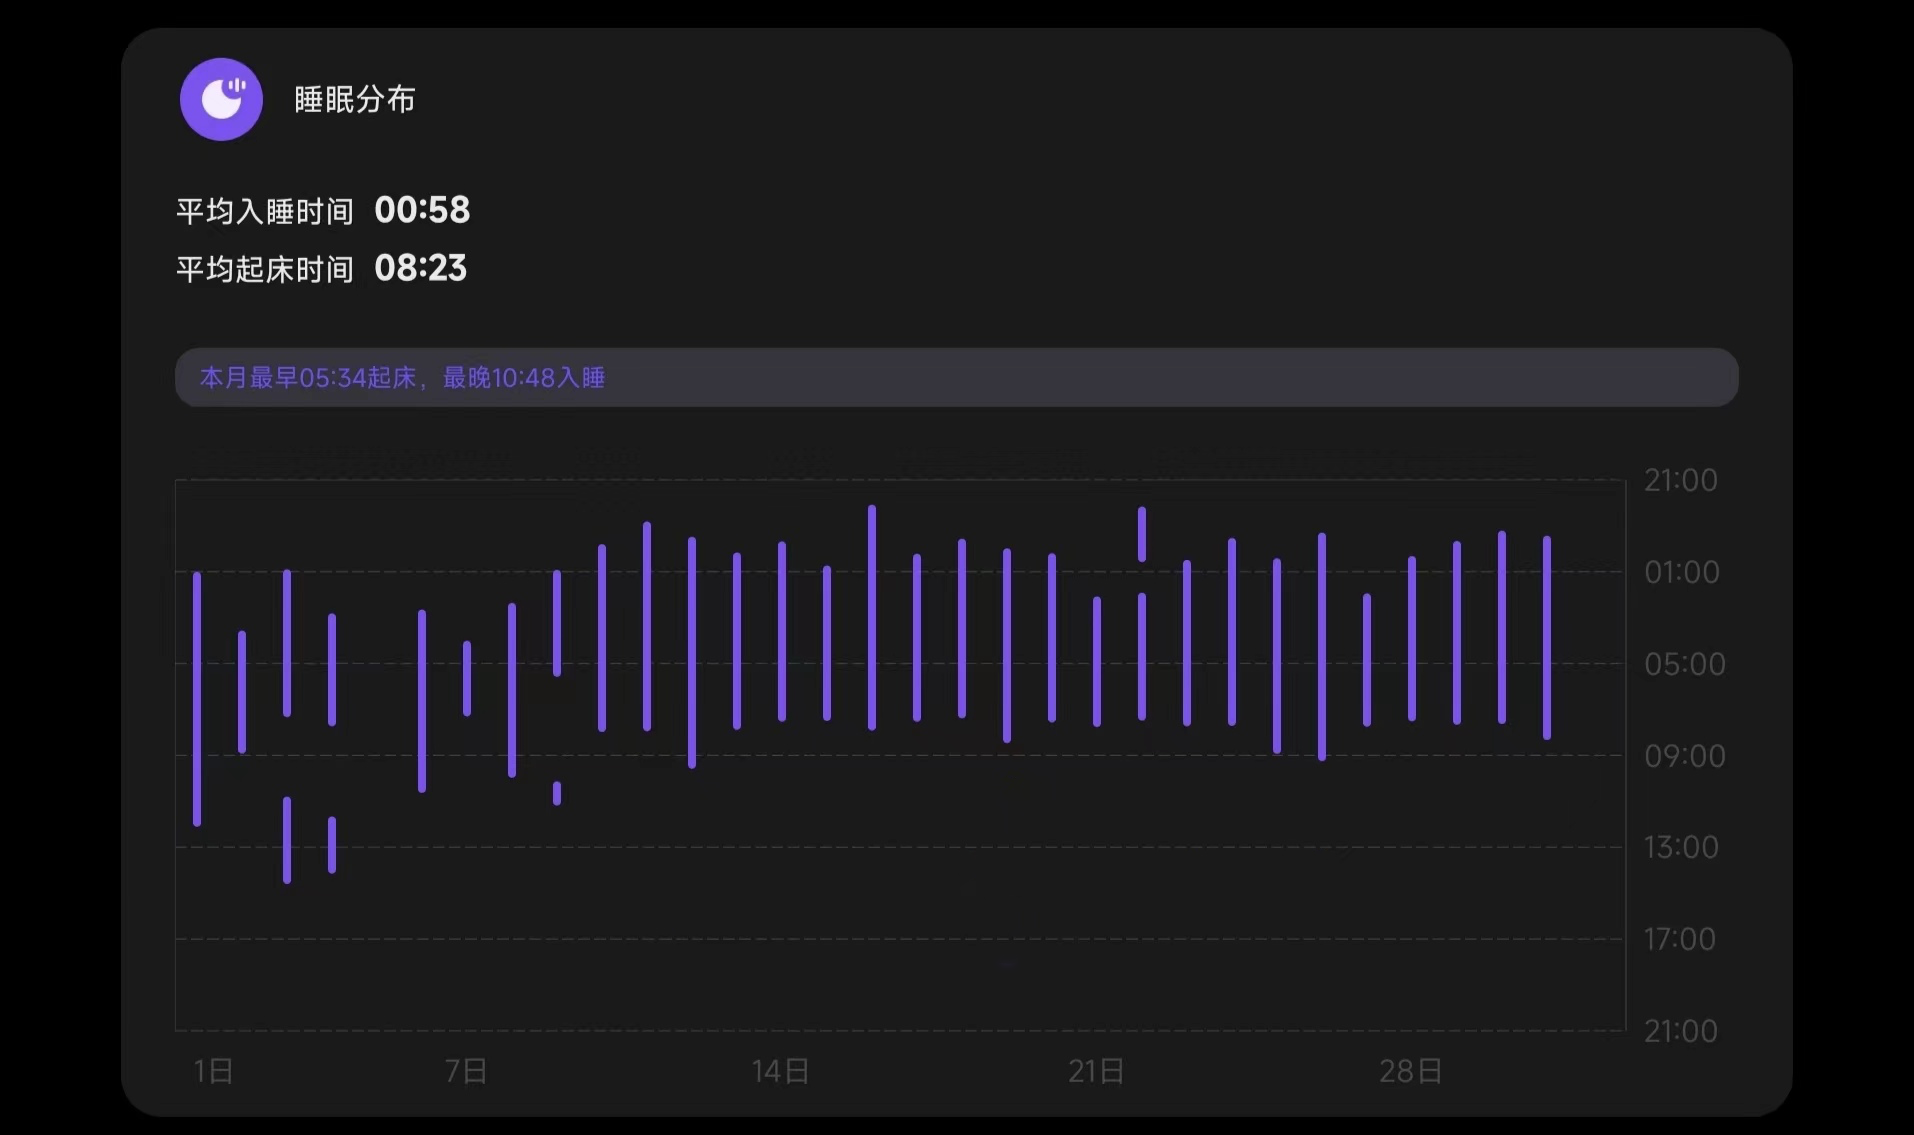Tap the sleep bar above 14日

(x=782, y=630)
